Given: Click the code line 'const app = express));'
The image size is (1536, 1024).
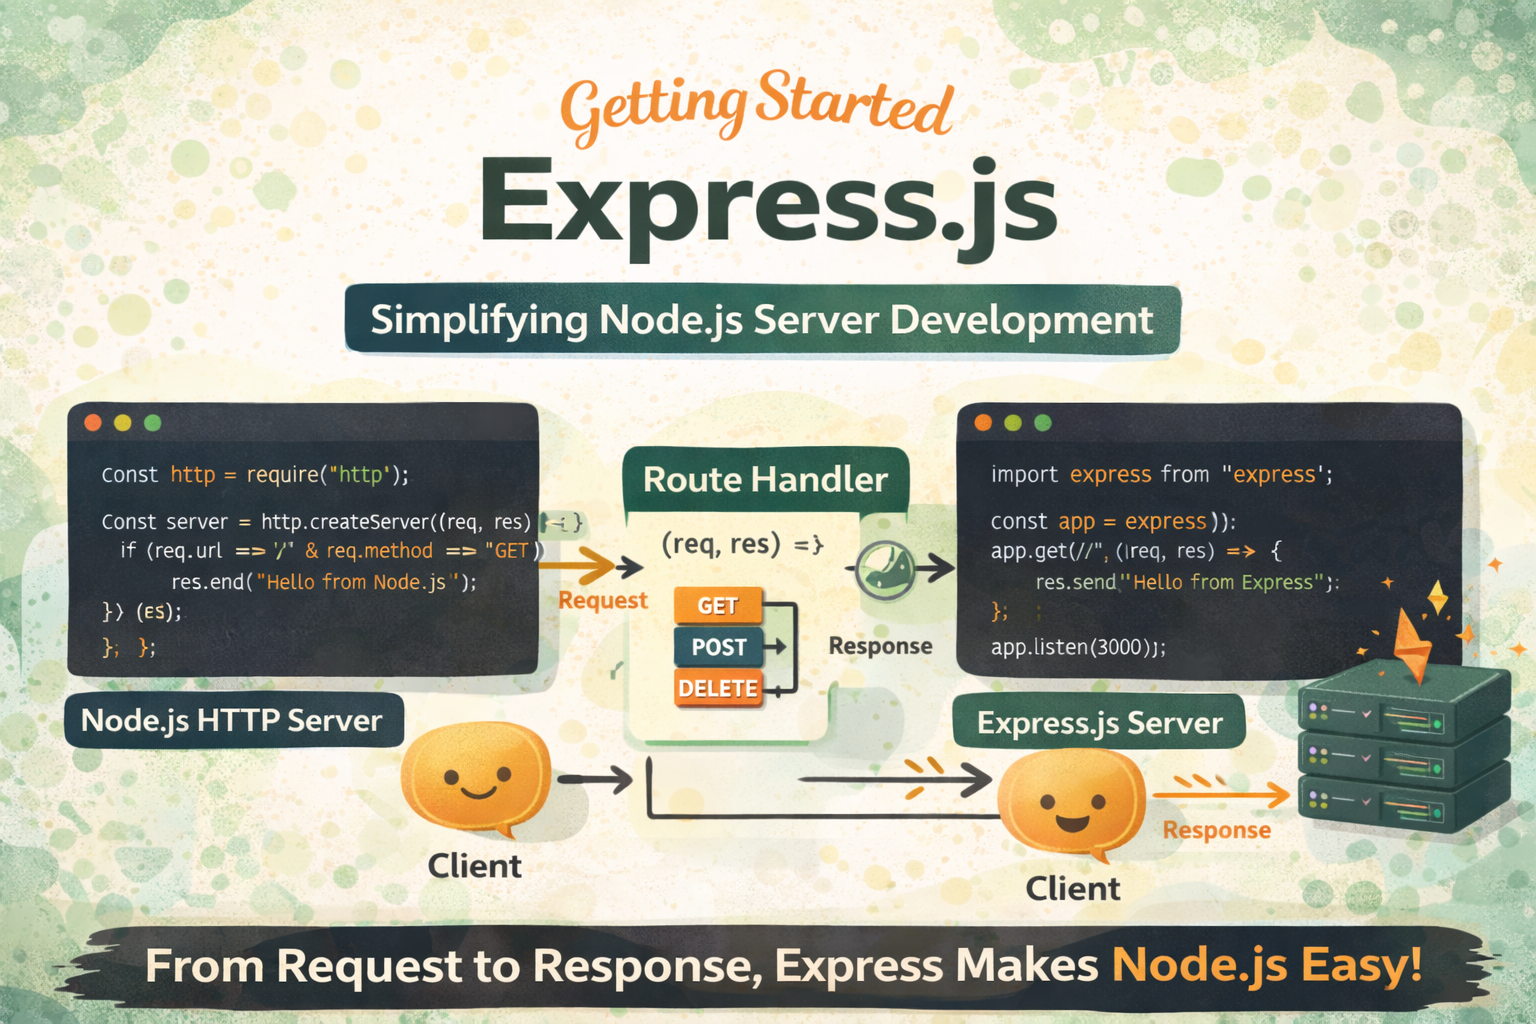Looking at the screenshot, I should [x=1113, y=521].
